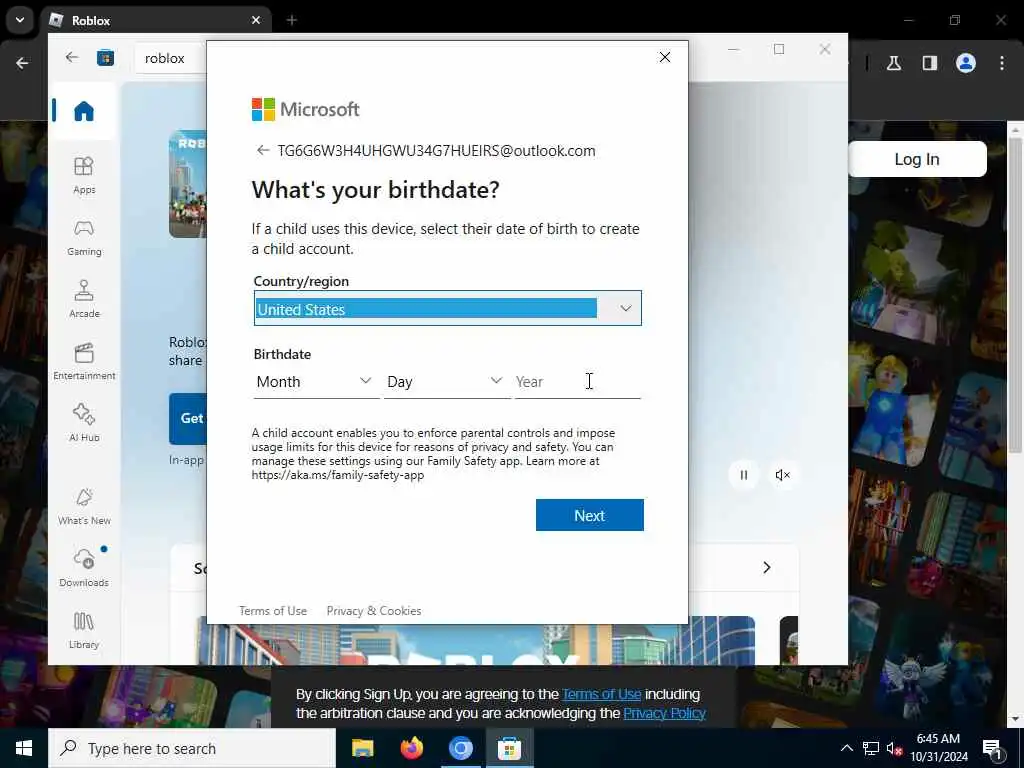Click the taskbar search box
The width and height of the screenshot is (1024, 768).
coord(192,748)
